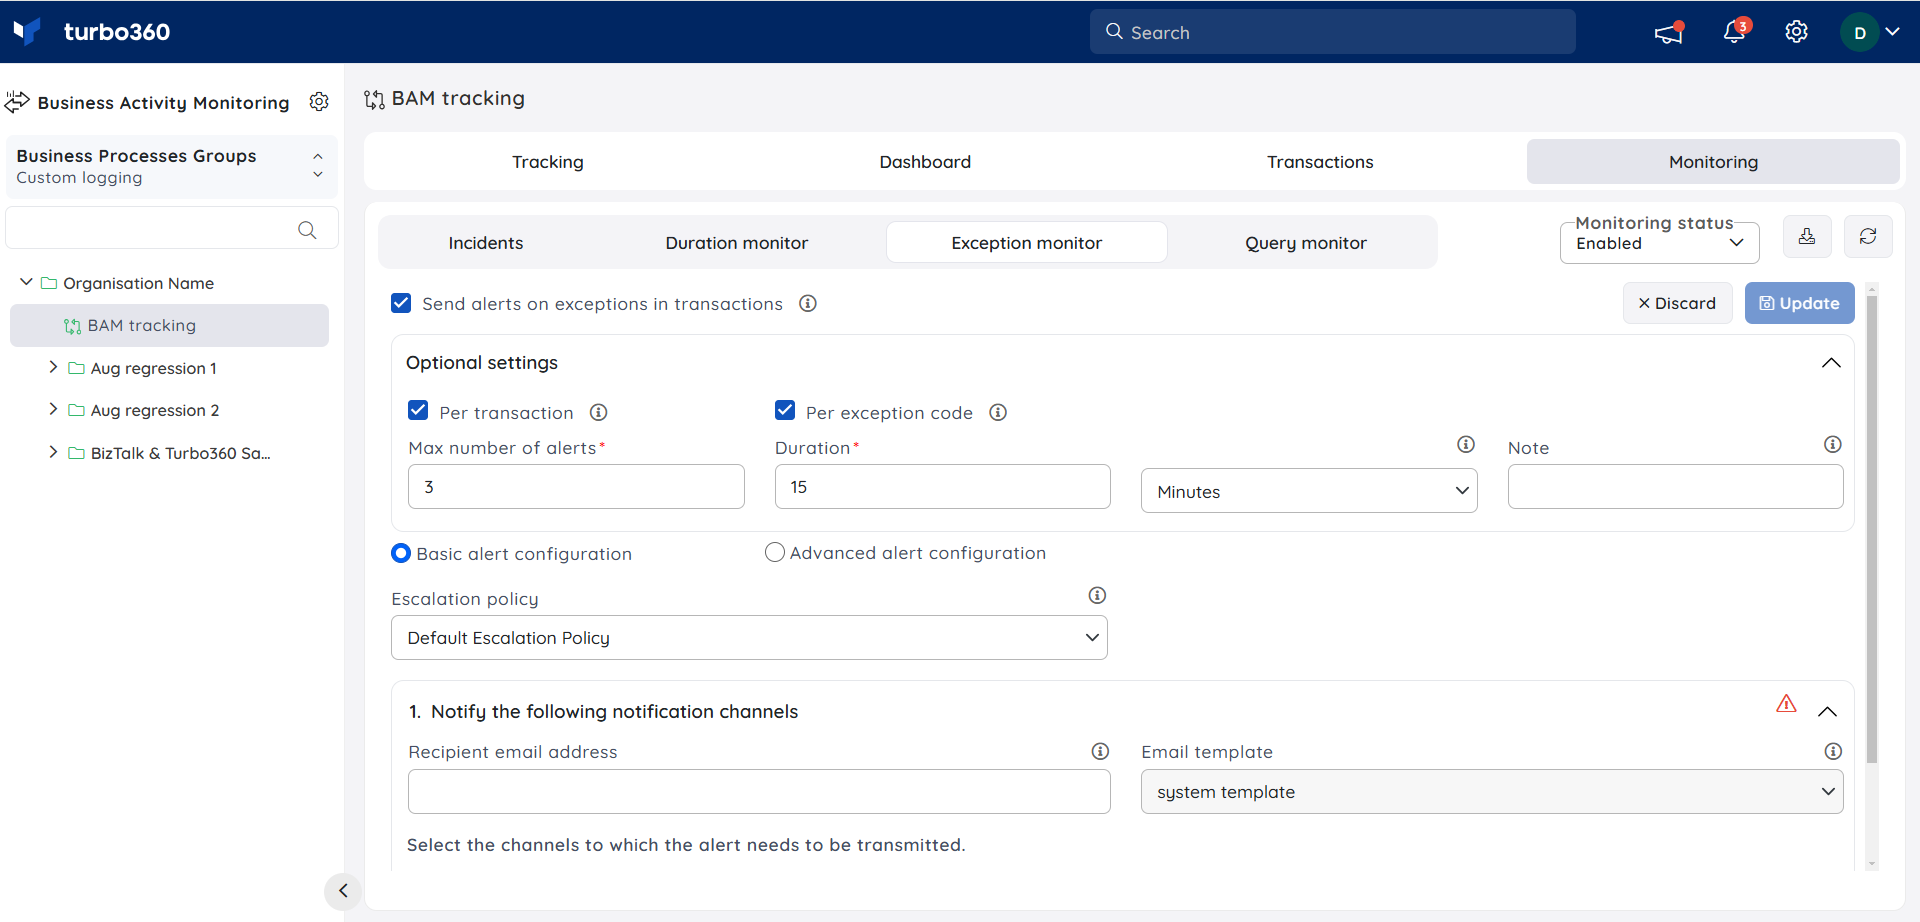This screenshot has height=922, width=1920.
Task: Select the Monitoring tab
Action: tap(1713, 162)
